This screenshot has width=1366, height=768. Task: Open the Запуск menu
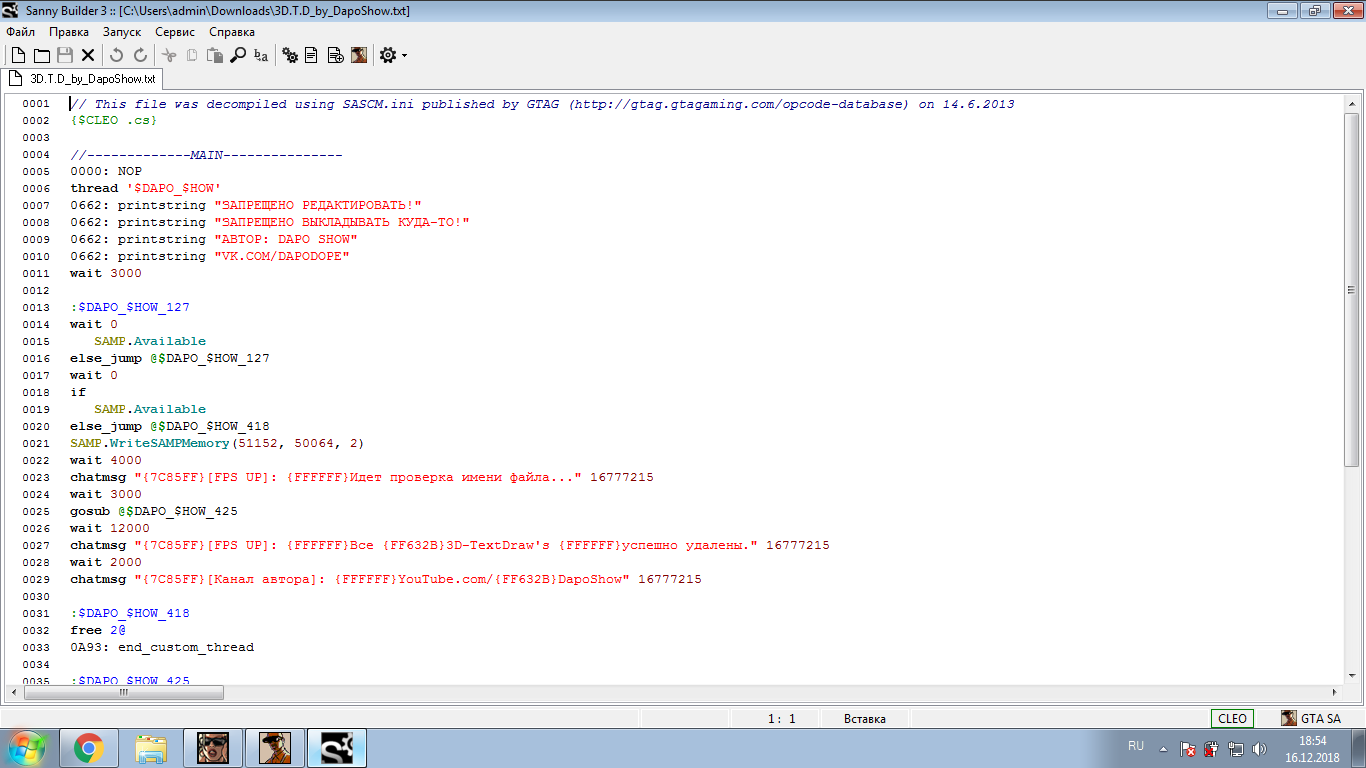(x=122, y=32)
